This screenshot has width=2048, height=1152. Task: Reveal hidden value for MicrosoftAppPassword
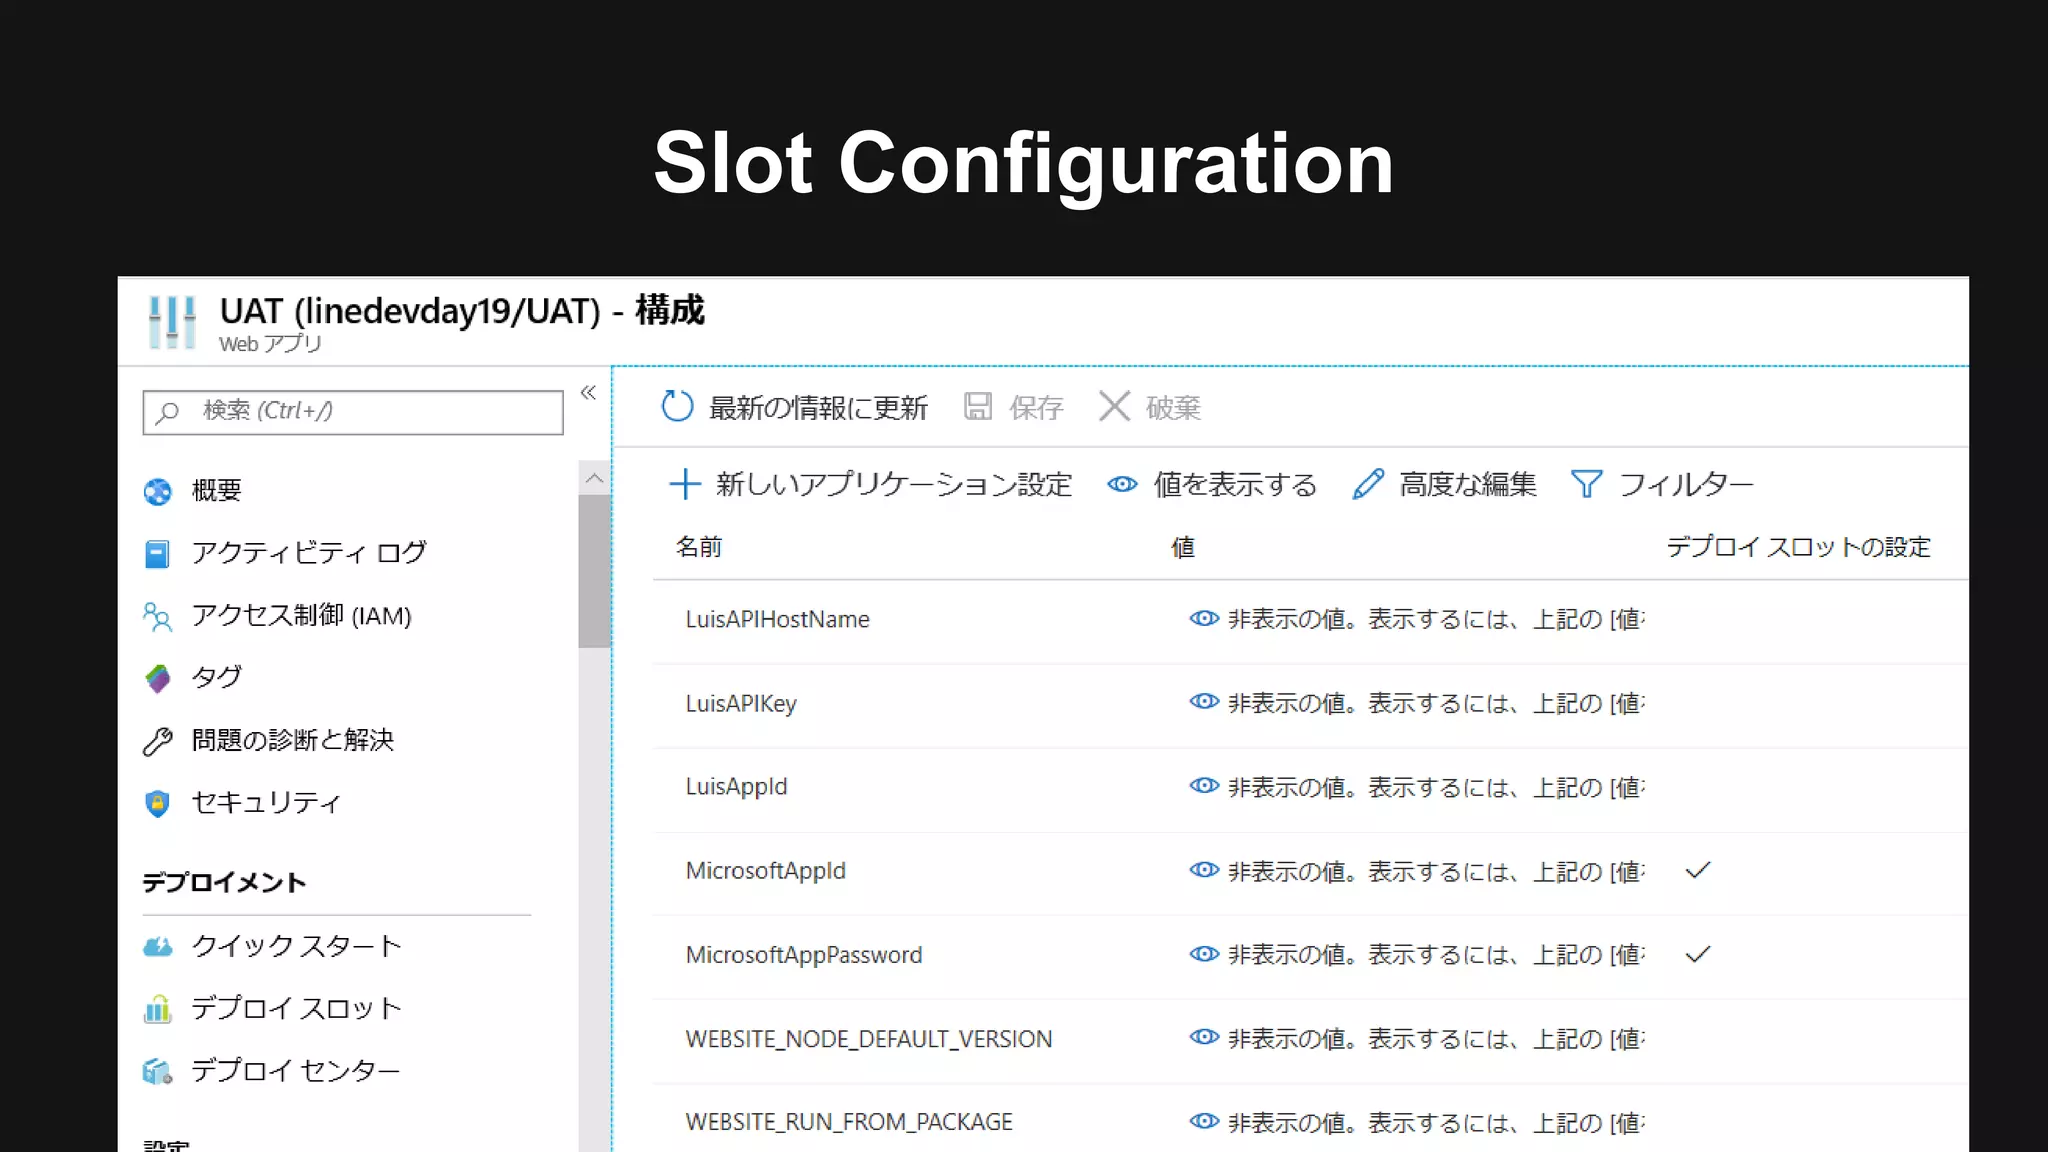tap(1204, 954)
